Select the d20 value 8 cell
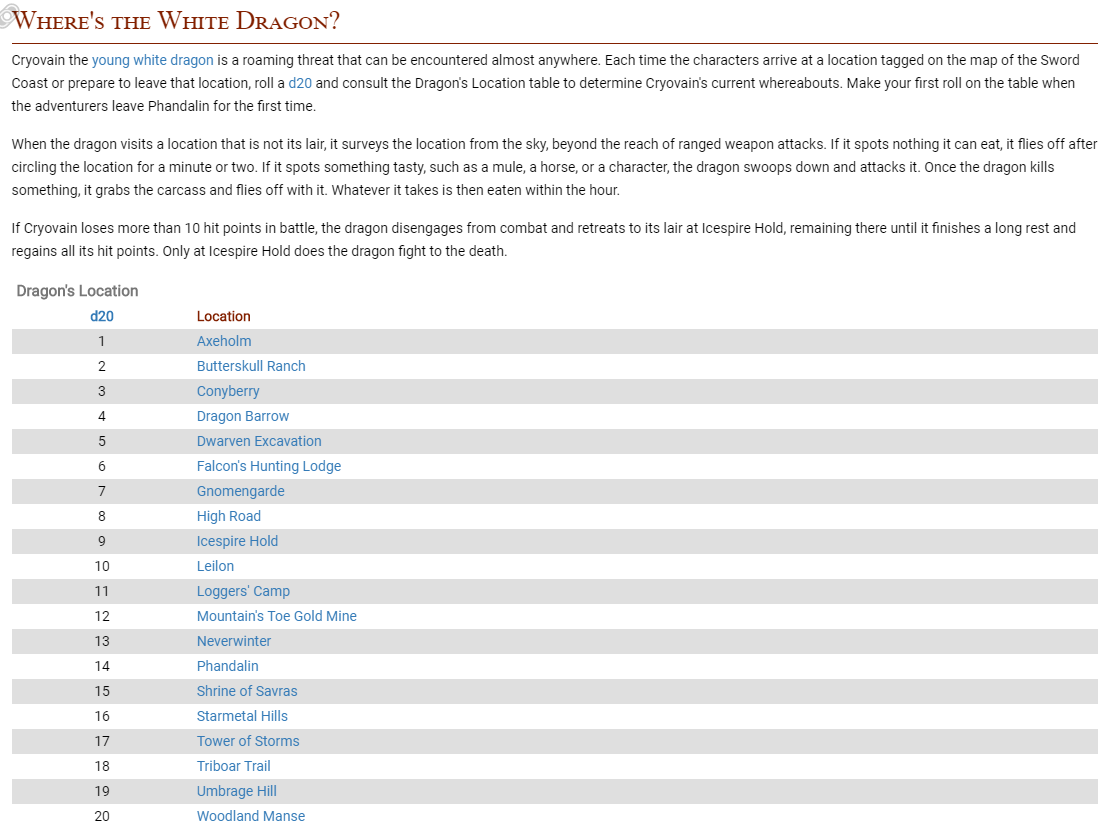 102,516
